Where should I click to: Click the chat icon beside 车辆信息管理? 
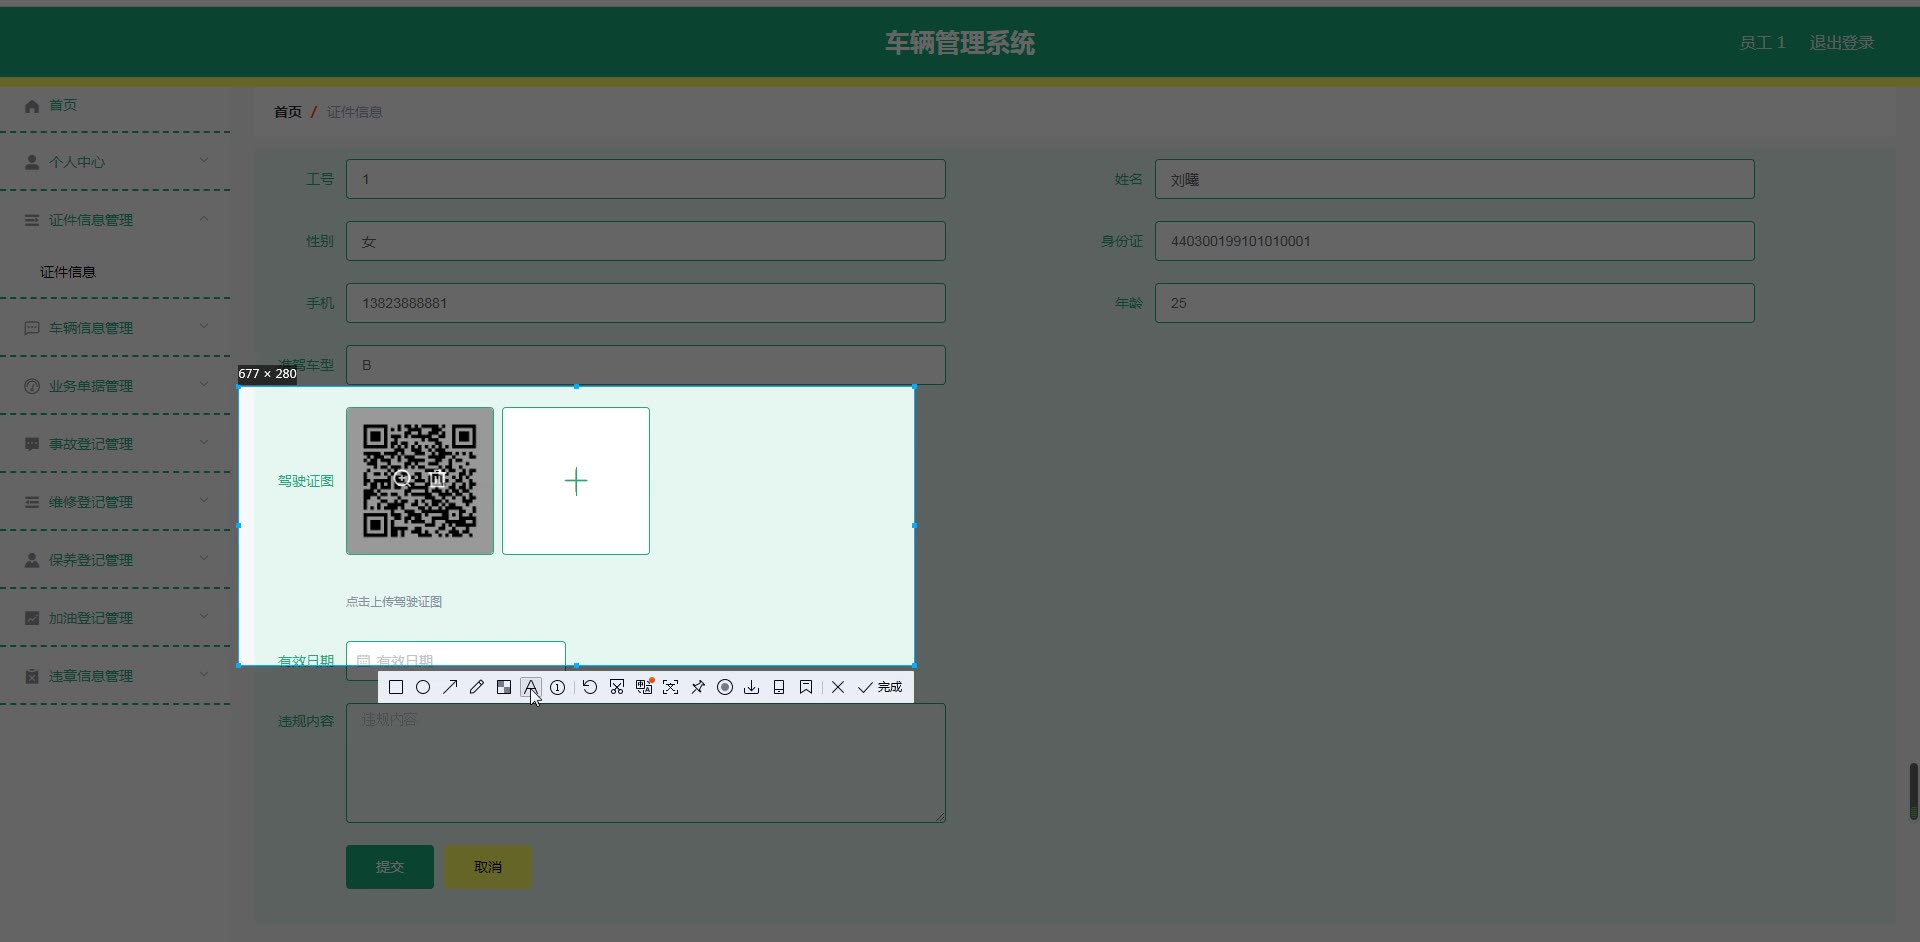point(32,328)
